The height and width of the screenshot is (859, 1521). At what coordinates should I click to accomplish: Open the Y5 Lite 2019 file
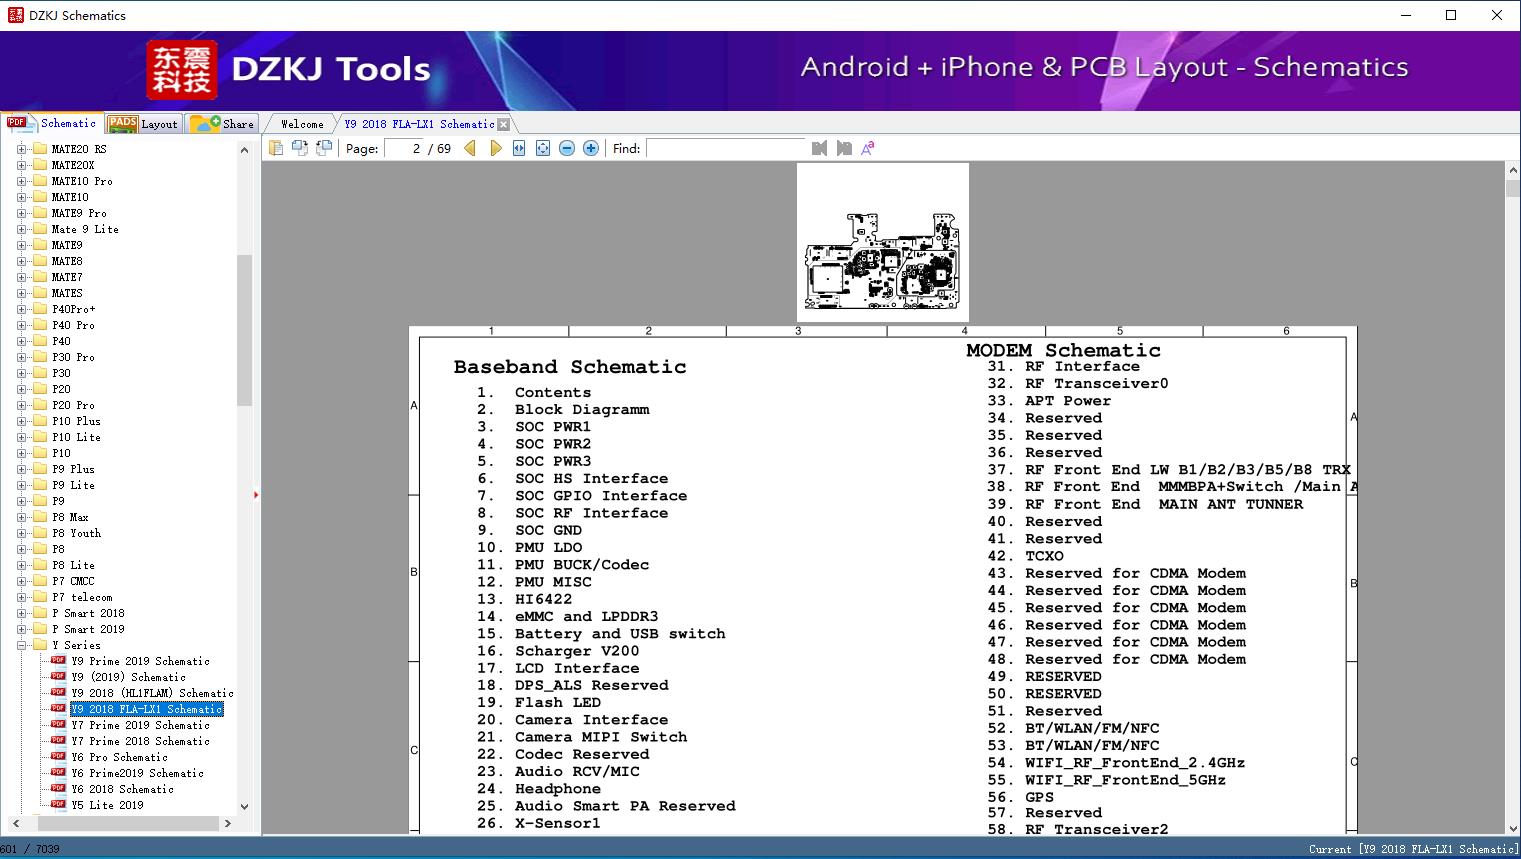click(108, 805)
